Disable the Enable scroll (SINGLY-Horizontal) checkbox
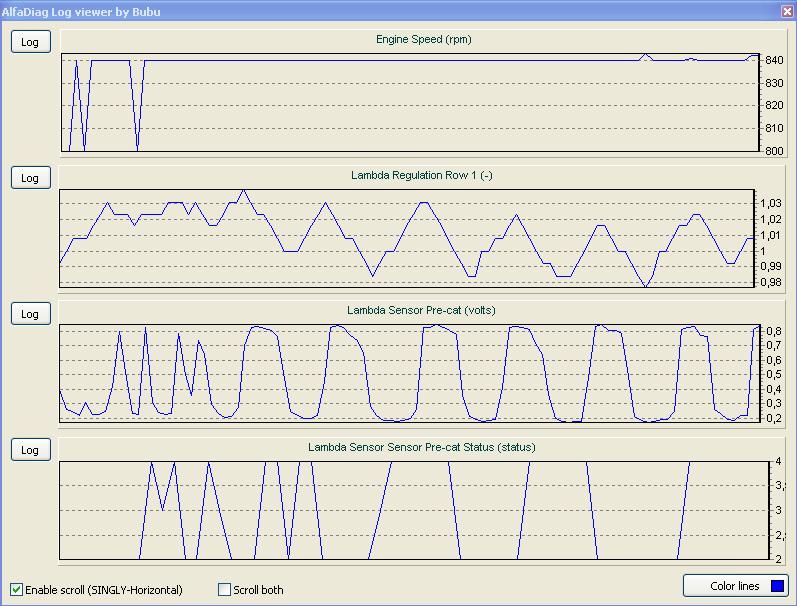 16,589
